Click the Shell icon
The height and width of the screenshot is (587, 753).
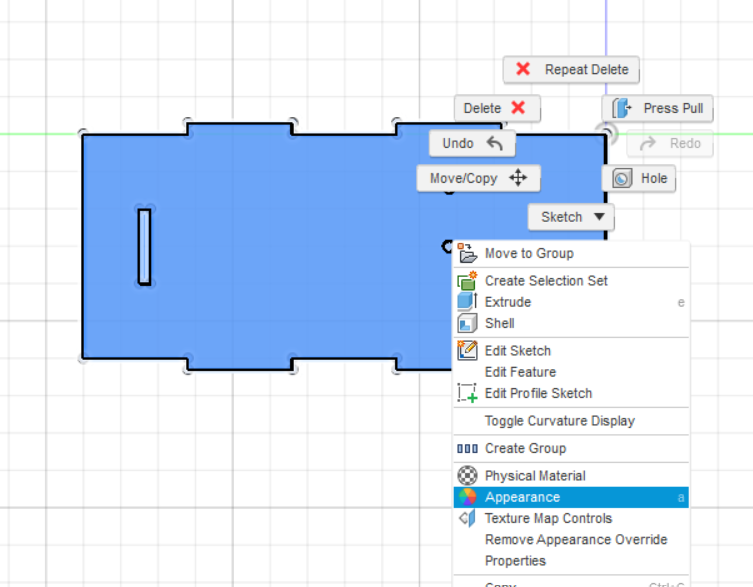coord(467,323)
